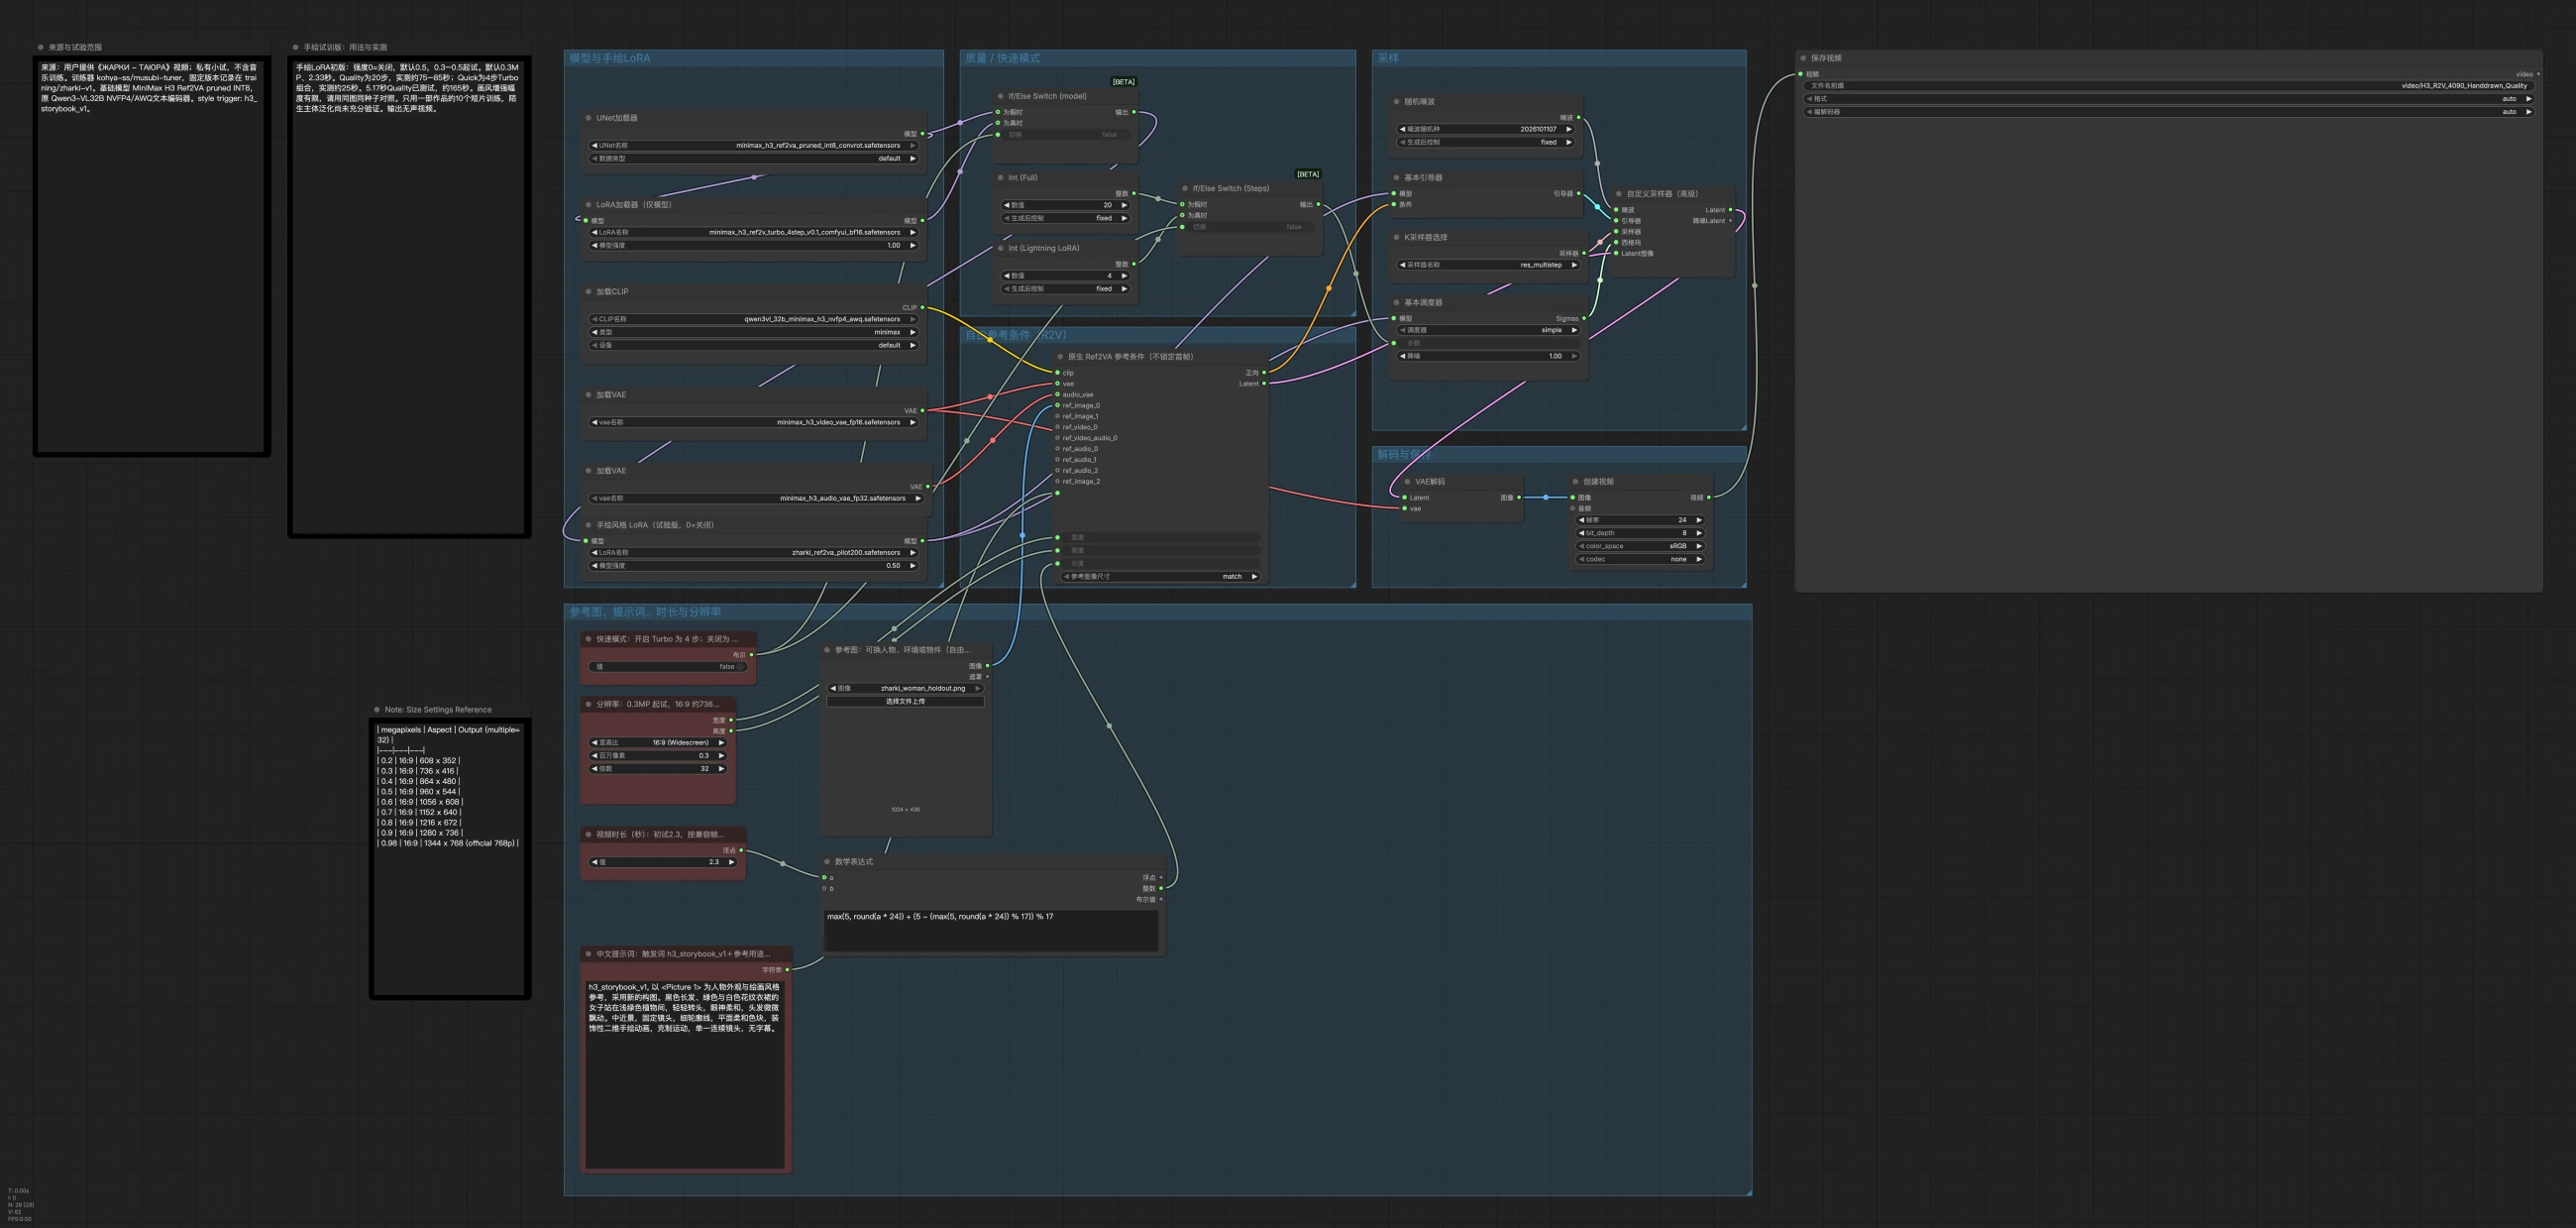2576x1228 pixels.
Task: Click the 降噪 1.00 slider field
Action: tap(1488, 356)
